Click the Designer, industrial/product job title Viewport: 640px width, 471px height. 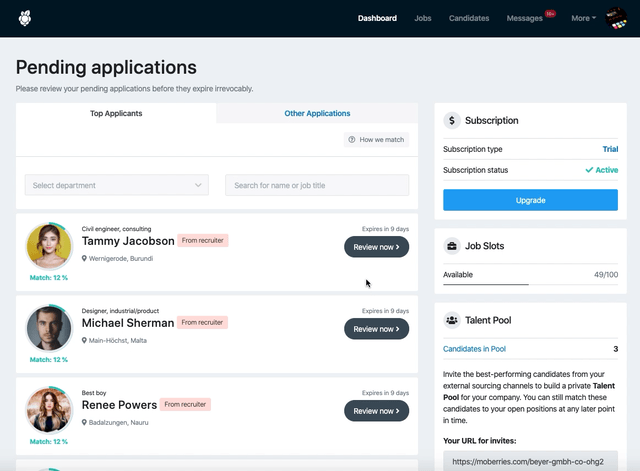(120, 311)
